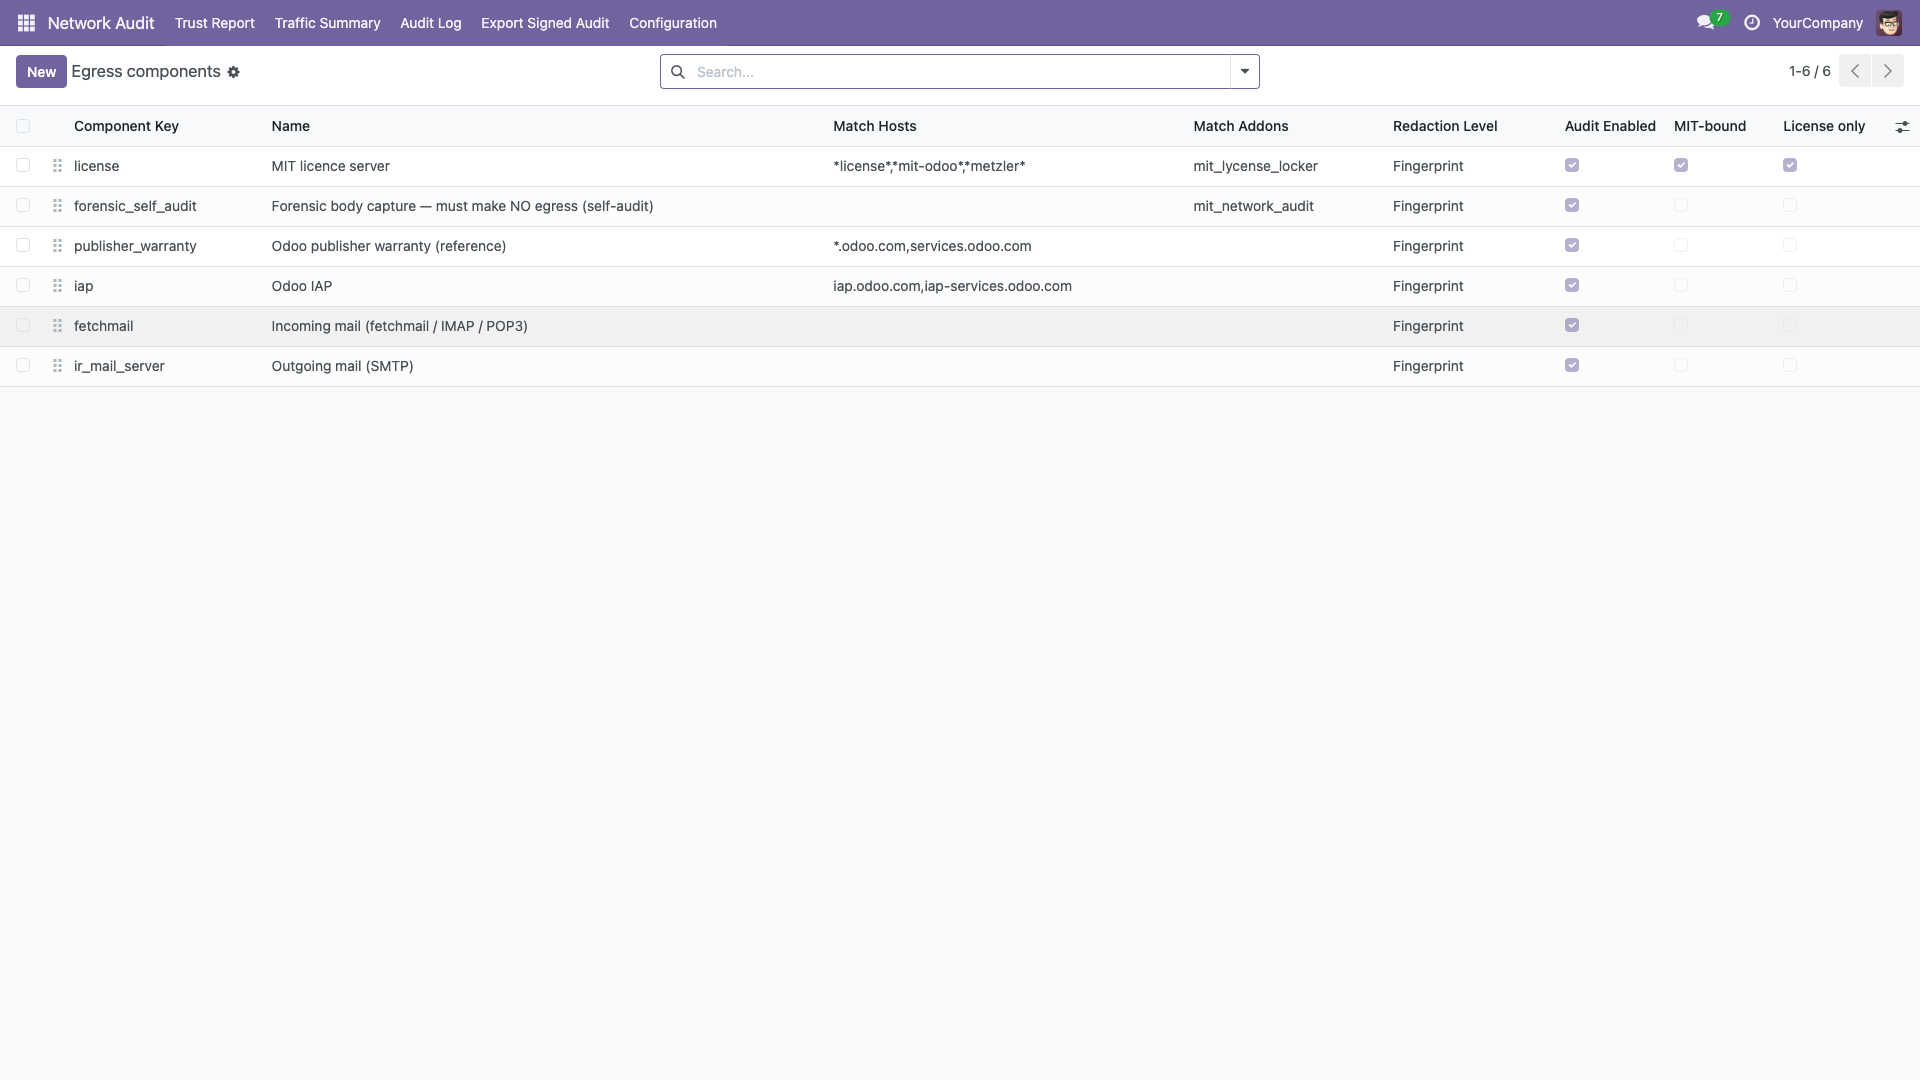Image resolution: width=1920 pixels, height=1080 pixels.
Task: Select the forensic_self_audit row checkbox
Action: [23, 205]
